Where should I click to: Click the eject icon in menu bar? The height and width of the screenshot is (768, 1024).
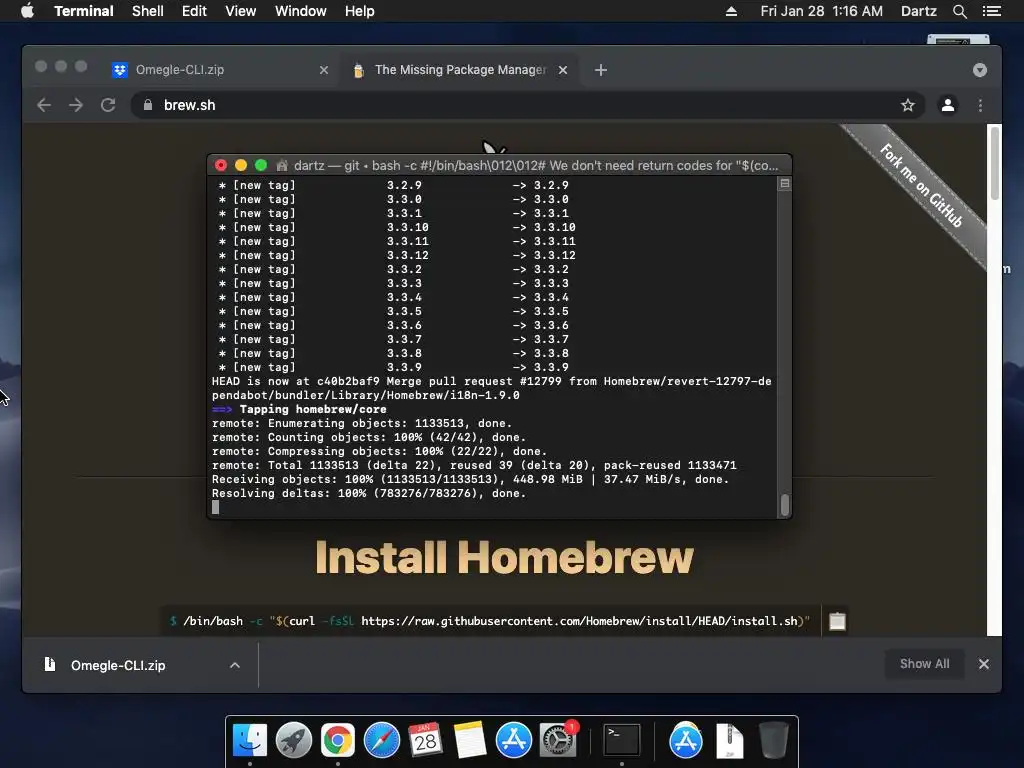point(731,11)
